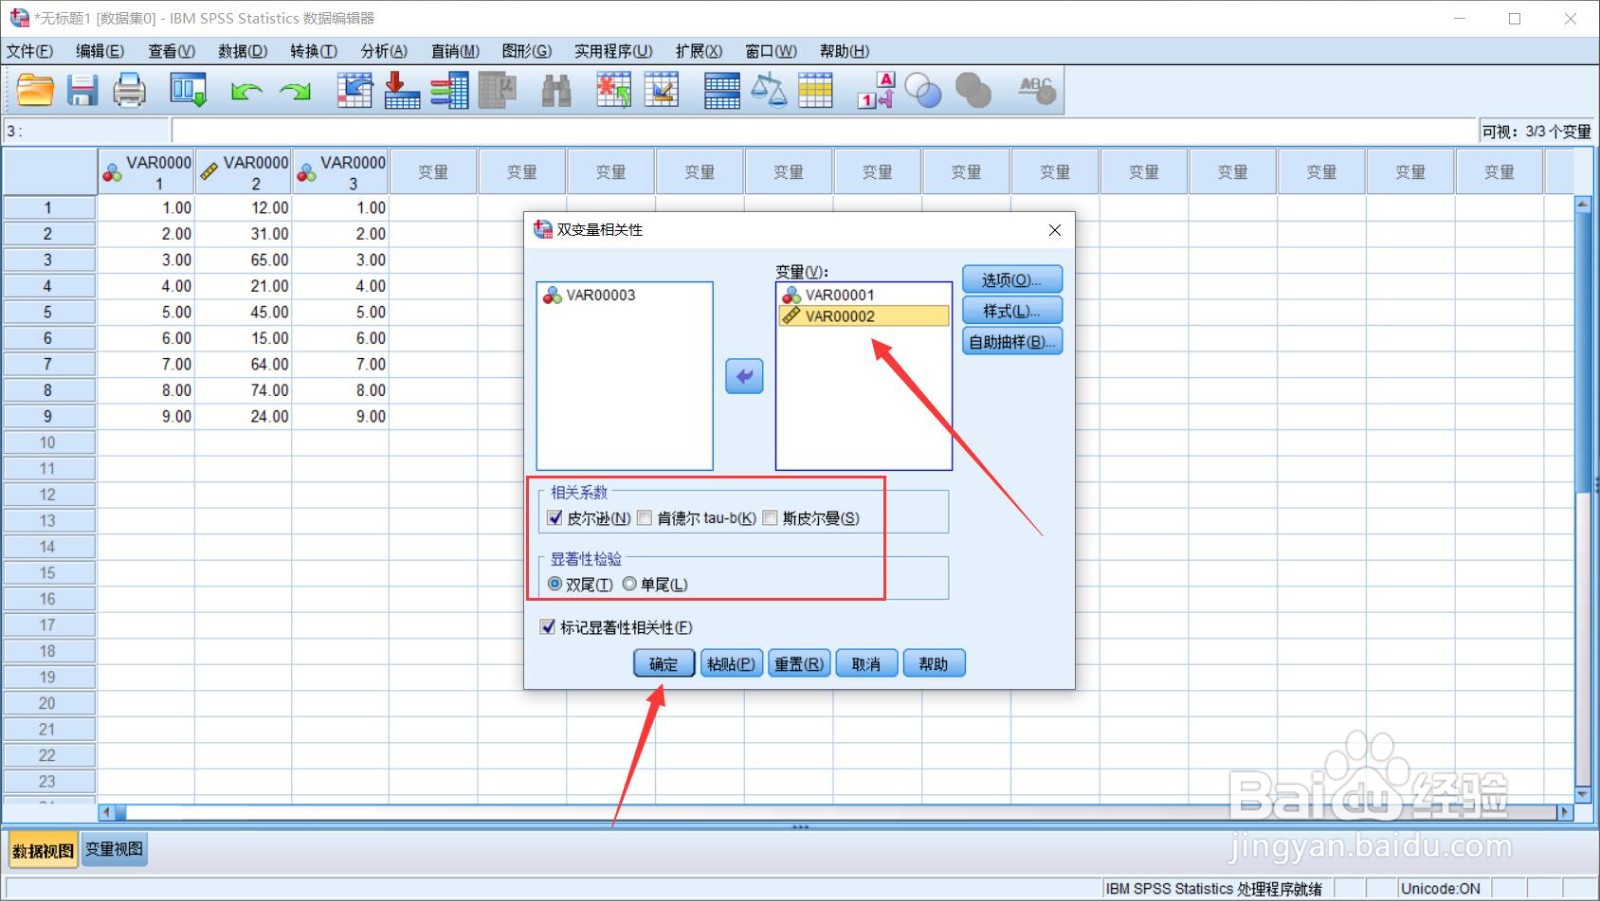The image size is (1600, 901).
Task: Open the 分析(A) menu
Action: point(384,51)
